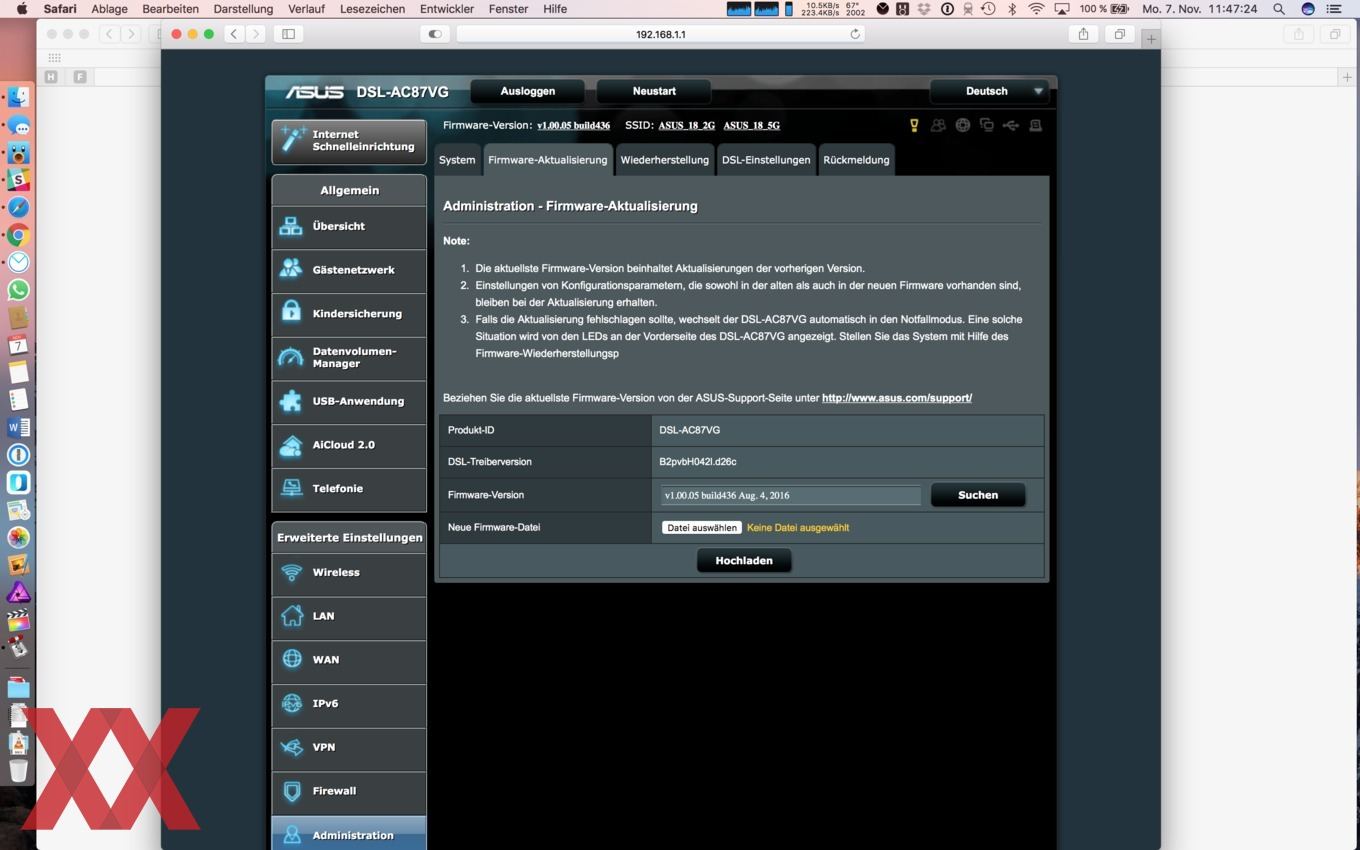Open the Gästenetzwerk page
Screen dimensions: 1360x850
[349, 270]
